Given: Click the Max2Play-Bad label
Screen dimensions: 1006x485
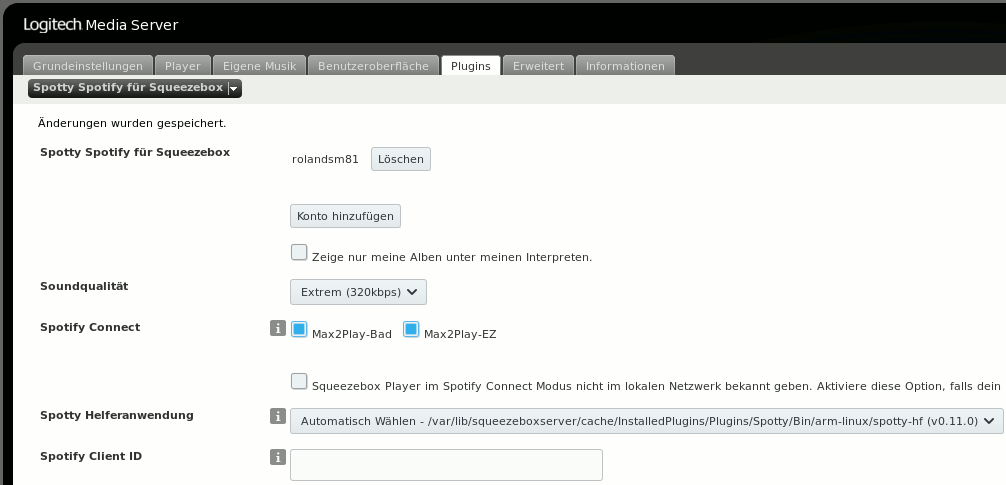Looking at the screenshot, I should [x=352, y=334].
